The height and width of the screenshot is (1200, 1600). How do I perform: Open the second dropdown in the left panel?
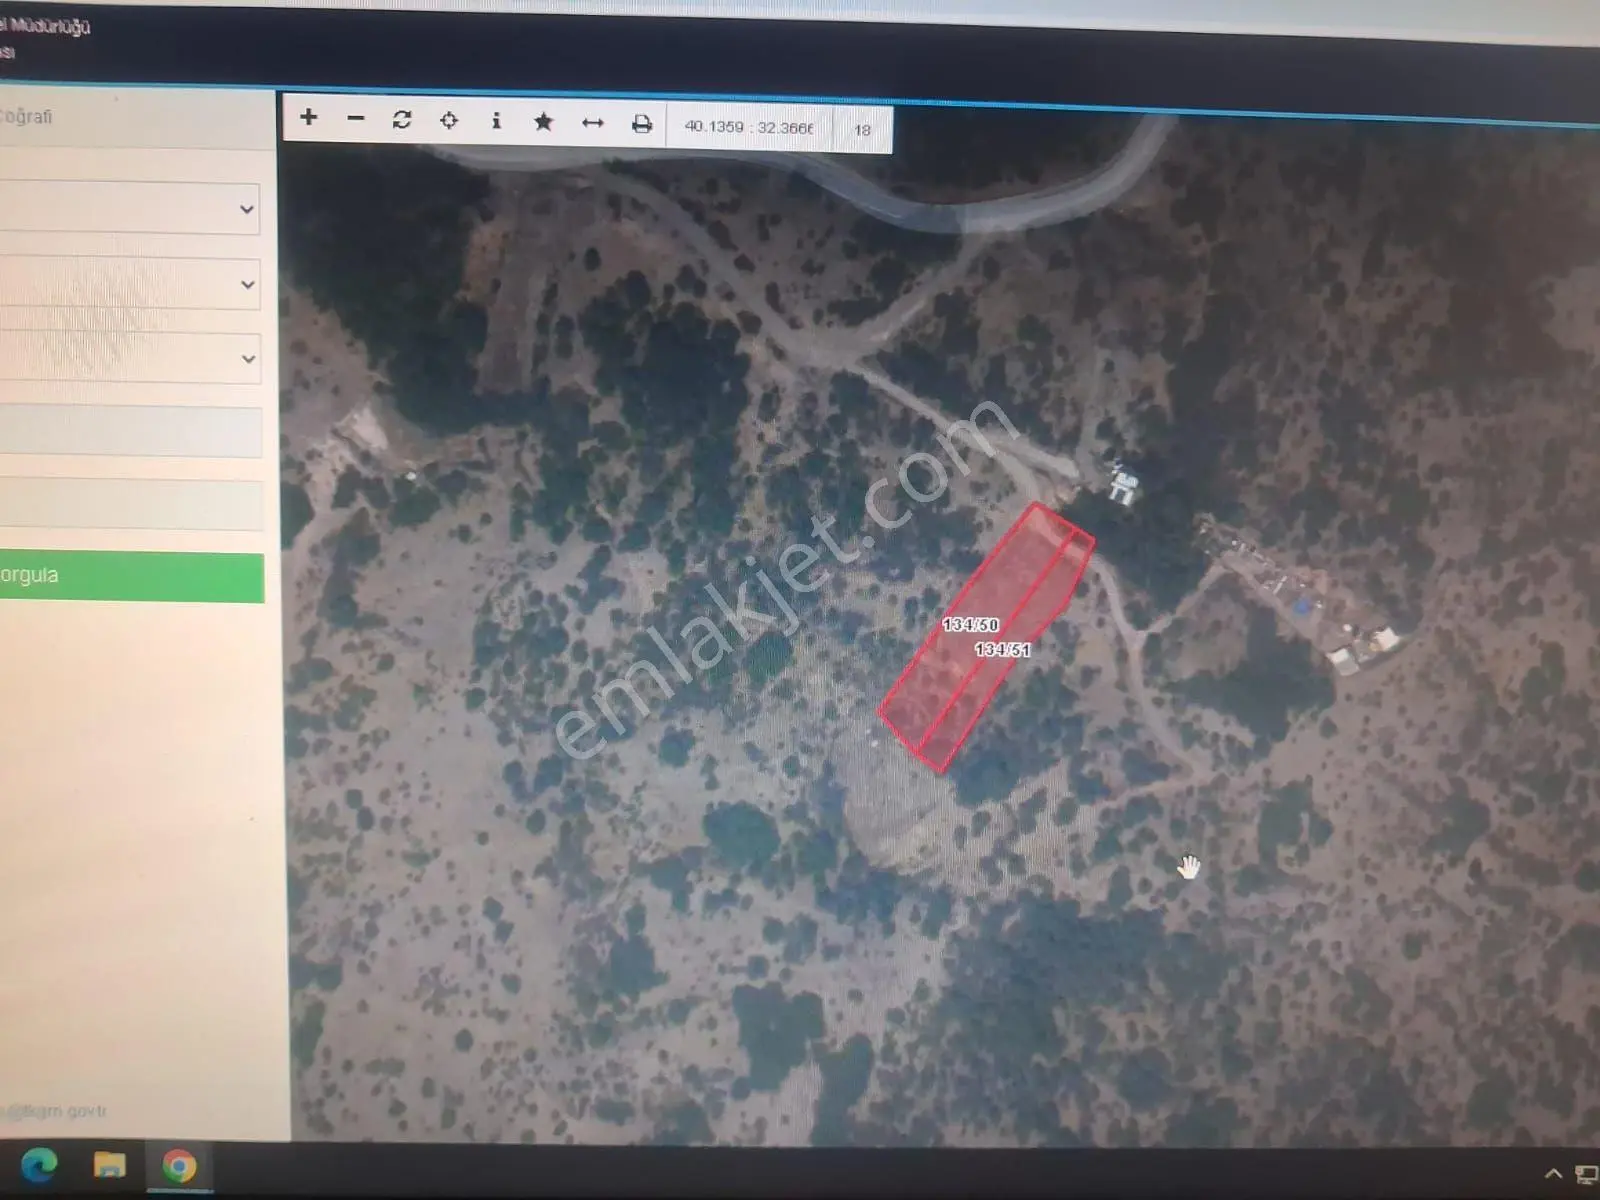[129, 283]
